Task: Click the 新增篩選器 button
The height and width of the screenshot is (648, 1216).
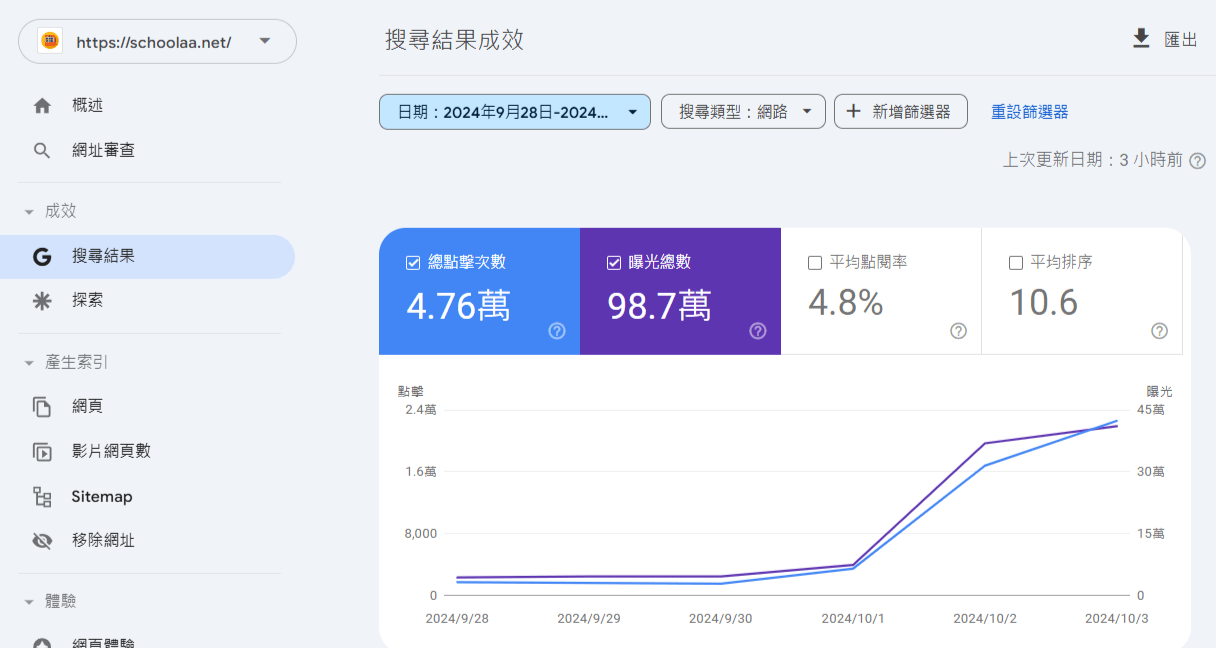Action: (x=900, y=112)
